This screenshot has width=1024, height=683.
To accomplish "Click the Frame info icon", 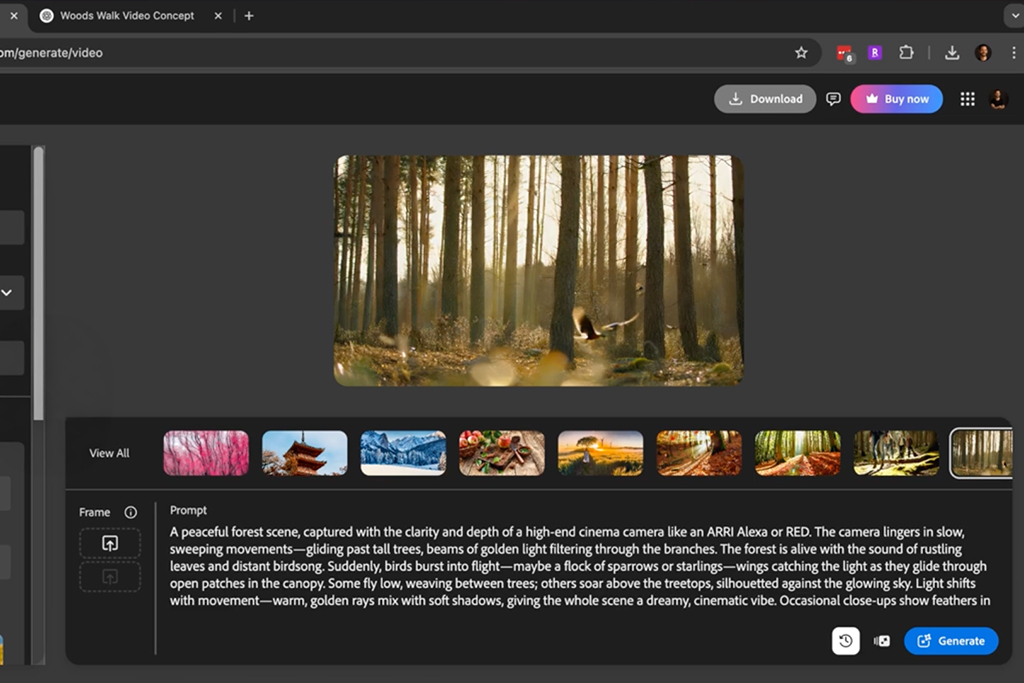I will pyautogui.click(x=130, y=512).
